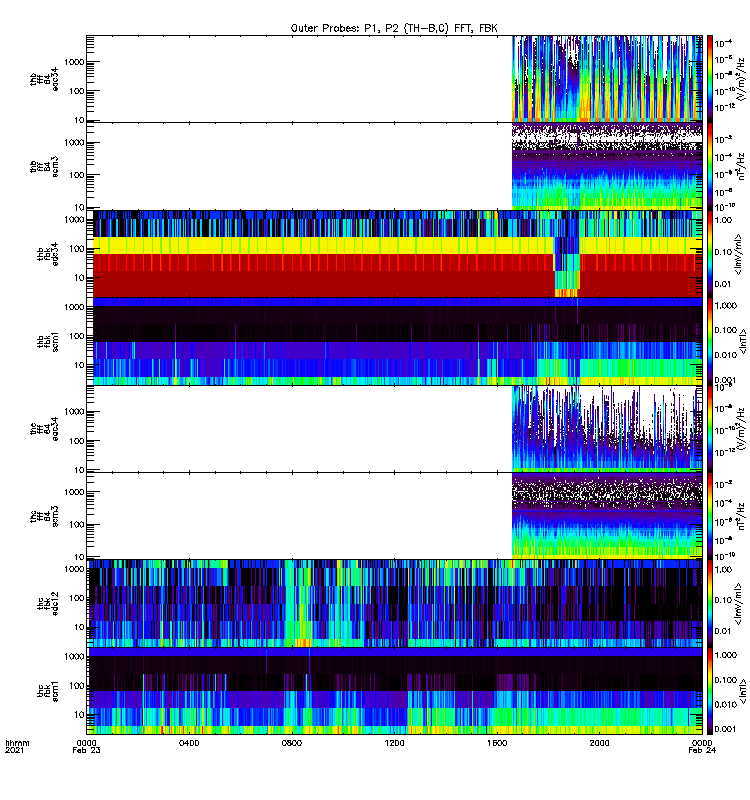Click the "0000 Feb 24" time axis label
Image resolution: width=750 pixels, height=800 pixels.
pyautogui.click(x=702, y=746)
